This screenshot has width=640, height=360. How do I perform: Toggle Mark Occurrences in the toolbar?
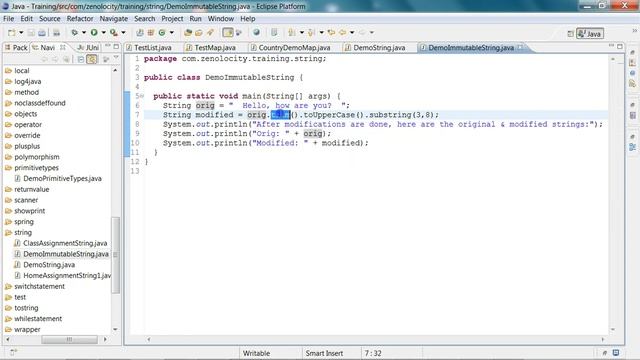click(x=228, y=33)
